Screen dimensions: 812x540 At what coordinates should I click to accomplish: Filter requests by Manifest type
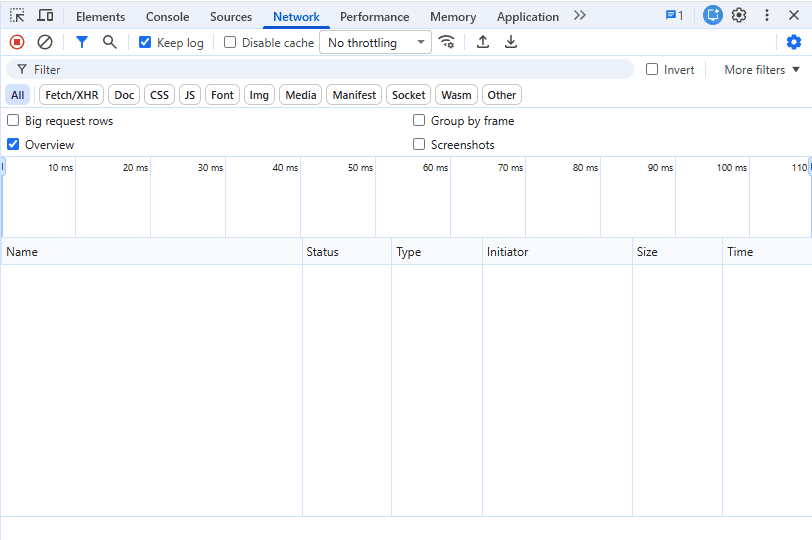pos(354,95)
